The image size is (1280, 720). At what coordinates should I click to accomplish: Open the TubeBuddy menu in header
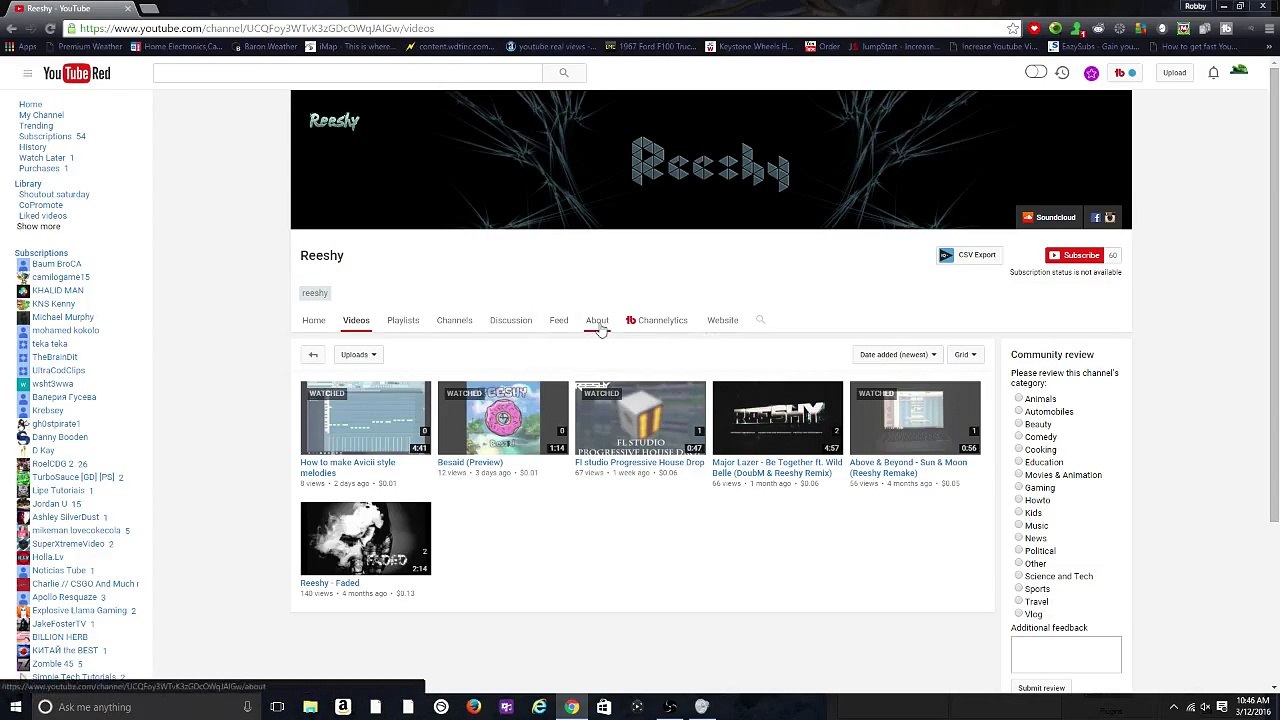pyautogui.click(x=1125, y=73)
